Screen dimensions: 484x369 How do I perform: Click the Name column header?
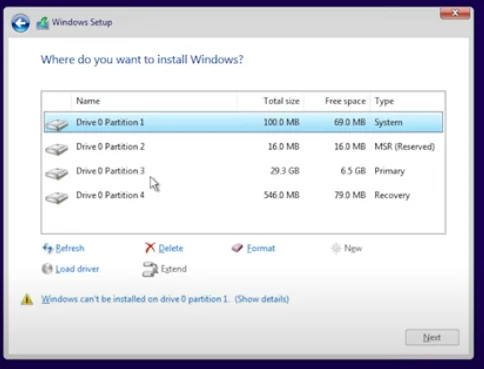(154, 101)
